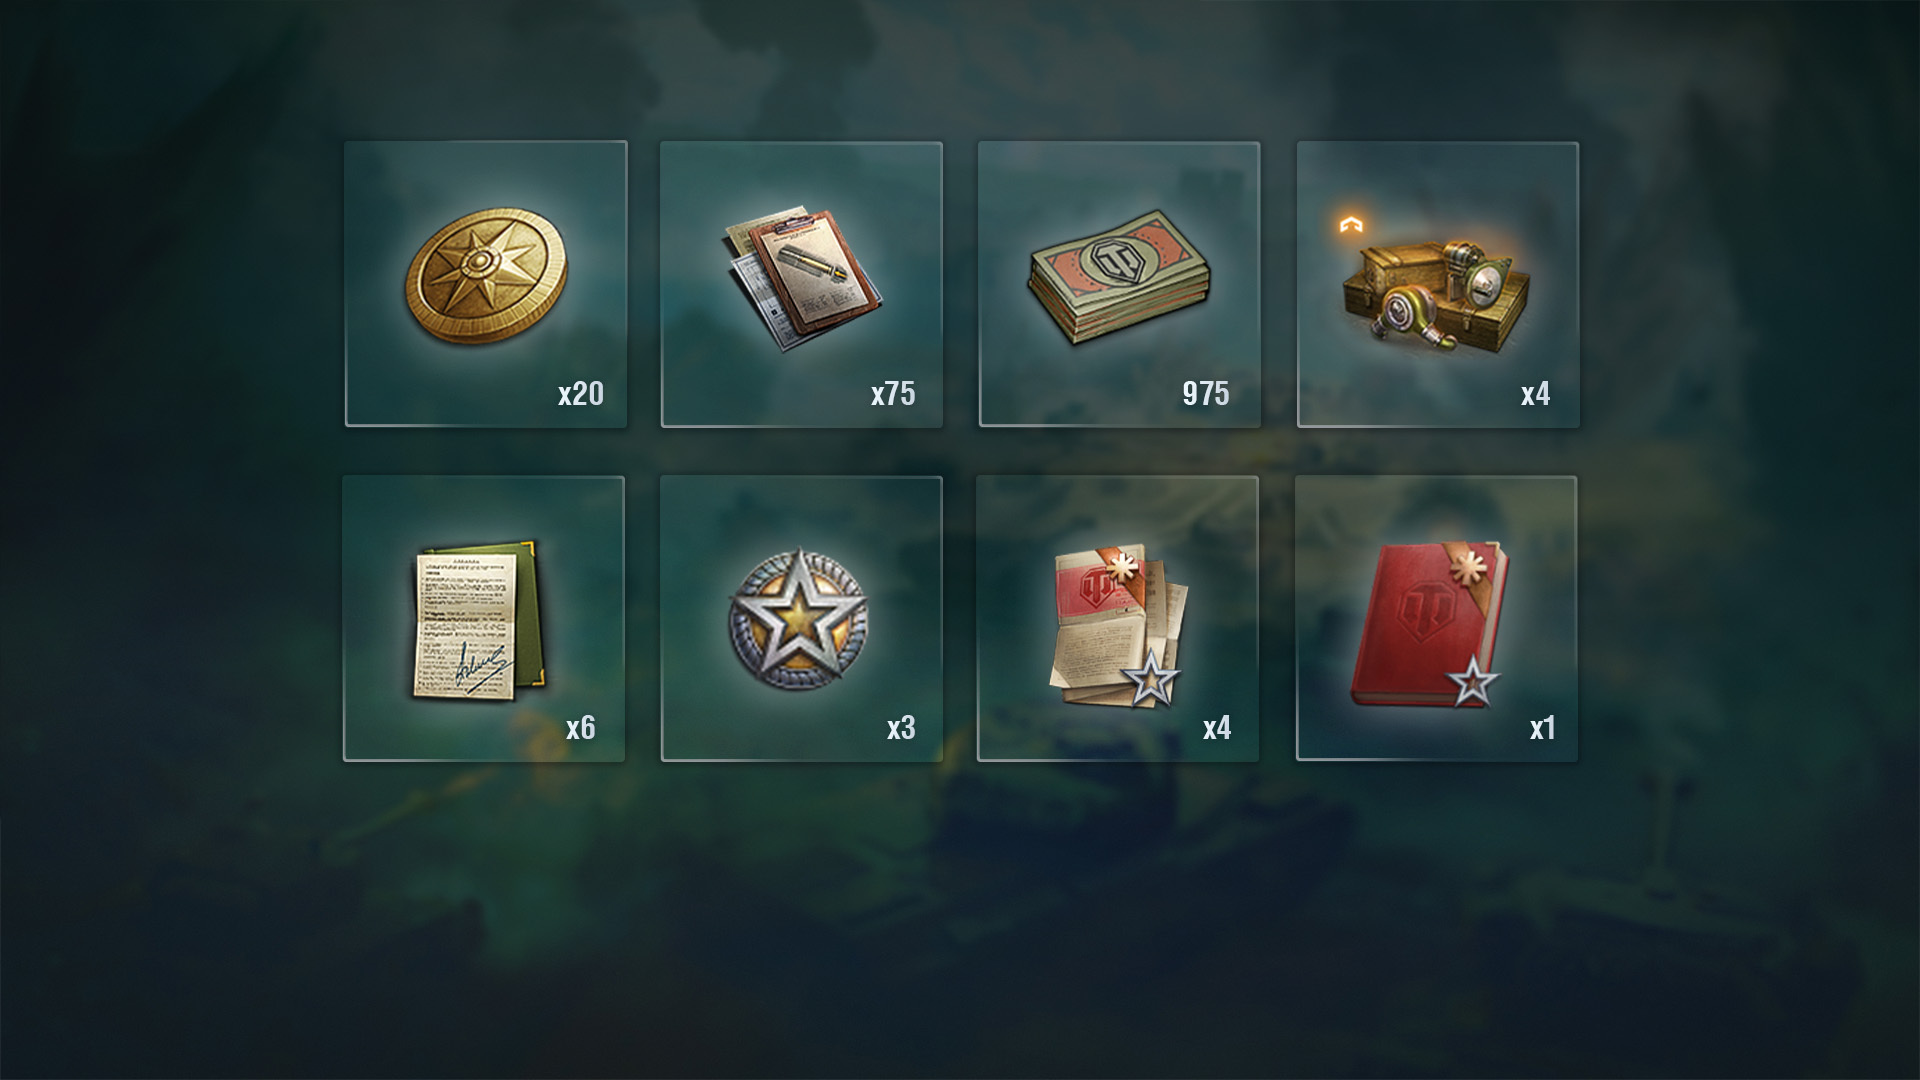Click the x20 quantity label
Viewport: 1920px width, 1080px height.
coord(581,394)
